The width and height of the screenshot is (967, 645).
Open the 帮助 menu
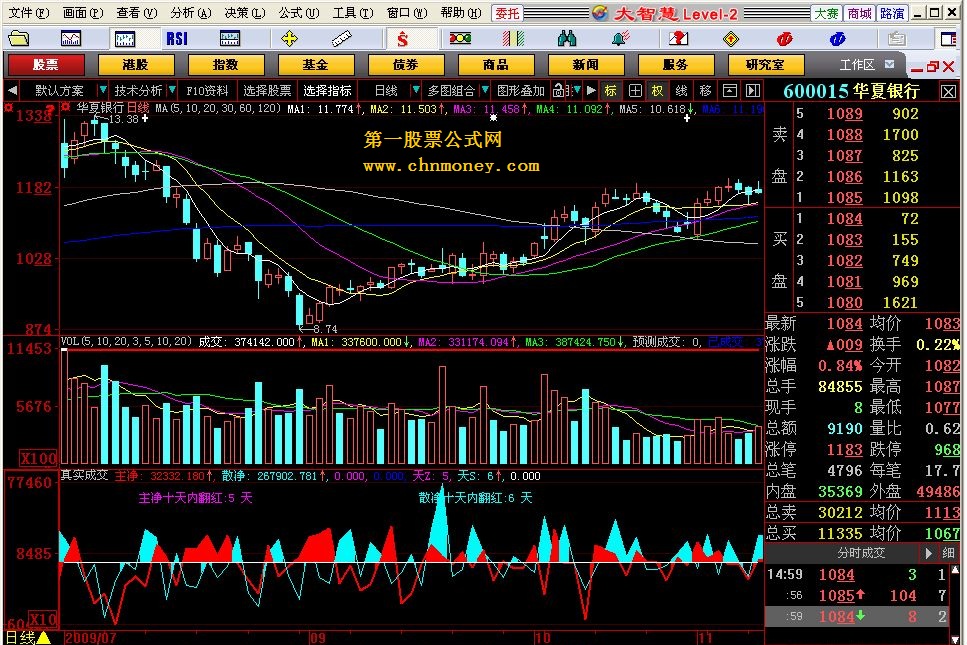pyautogui.click(x=461, y=12)
